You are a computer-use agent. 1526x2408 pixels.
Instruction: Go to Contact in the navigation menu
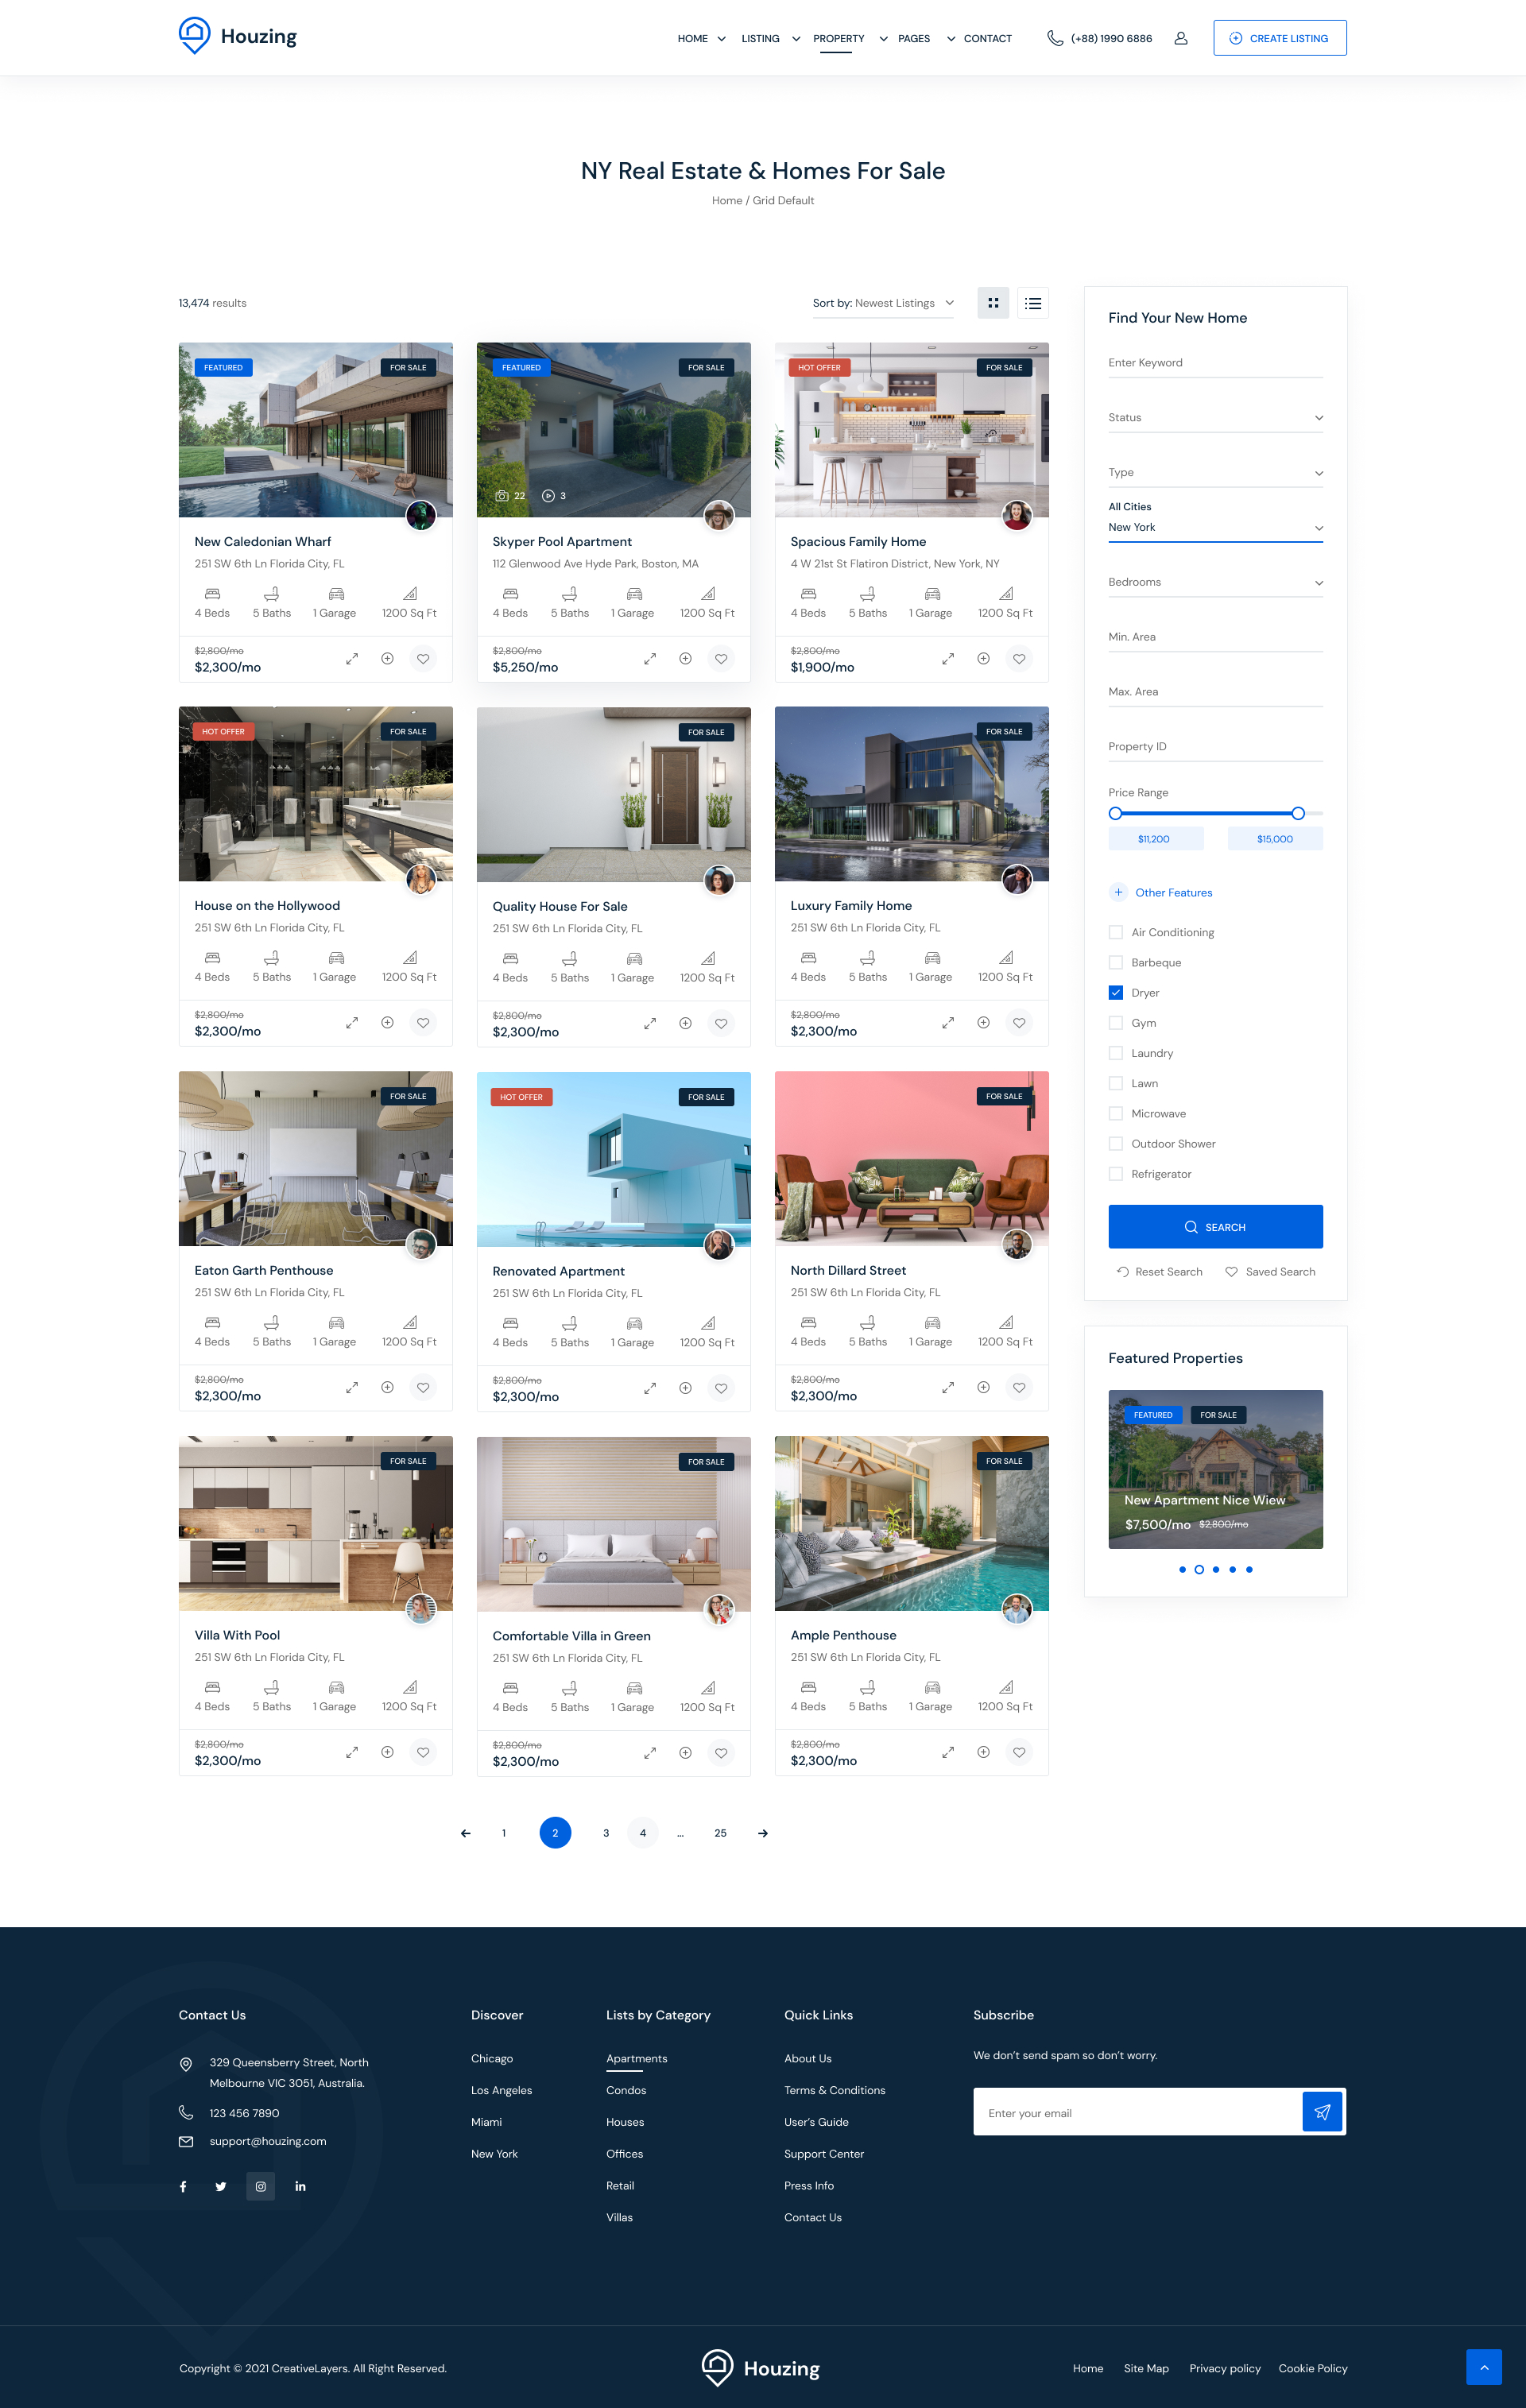987,39
